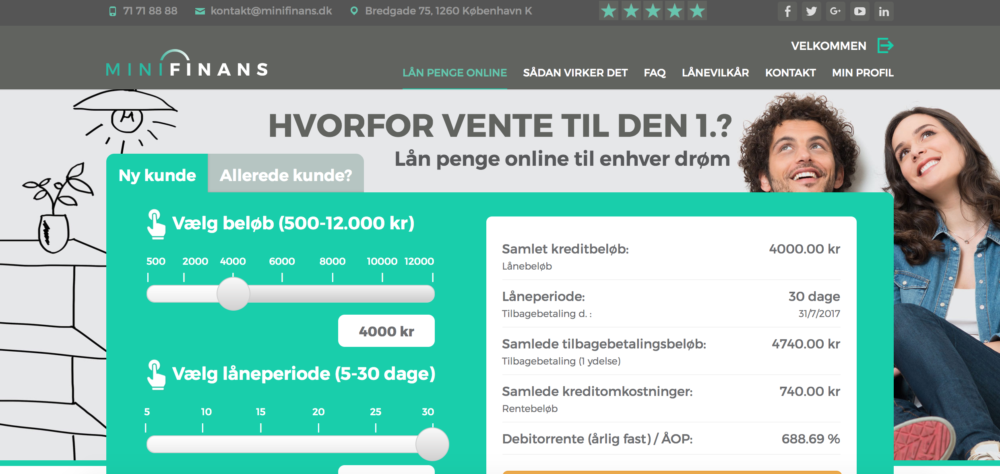The image size is (1000, 474).
Task: Click the loan amount slider handle
Action: pos(233,293)
